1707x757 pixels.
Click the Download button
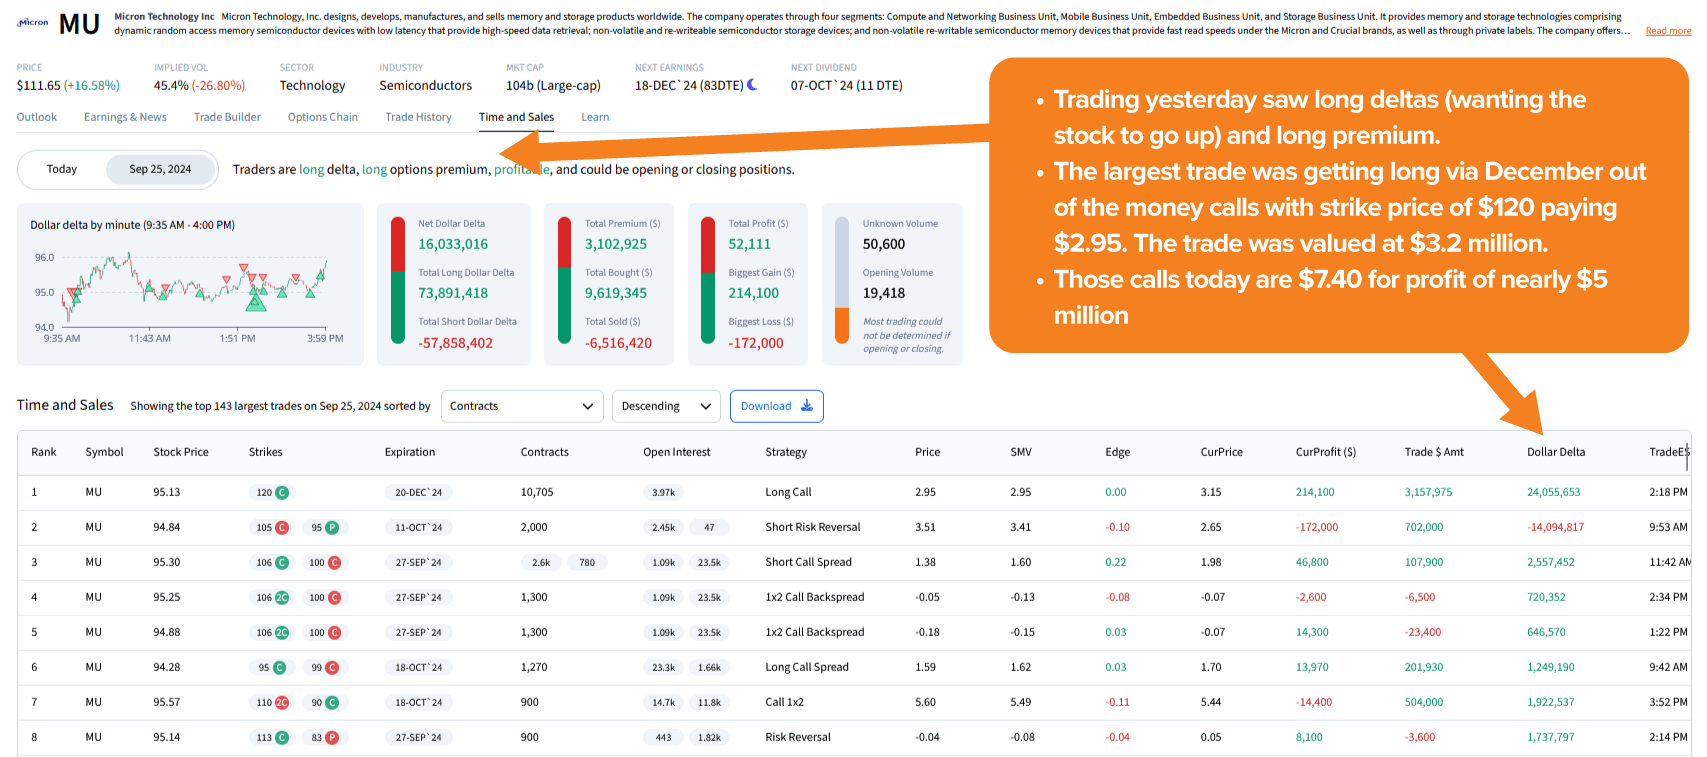point(777,406)
